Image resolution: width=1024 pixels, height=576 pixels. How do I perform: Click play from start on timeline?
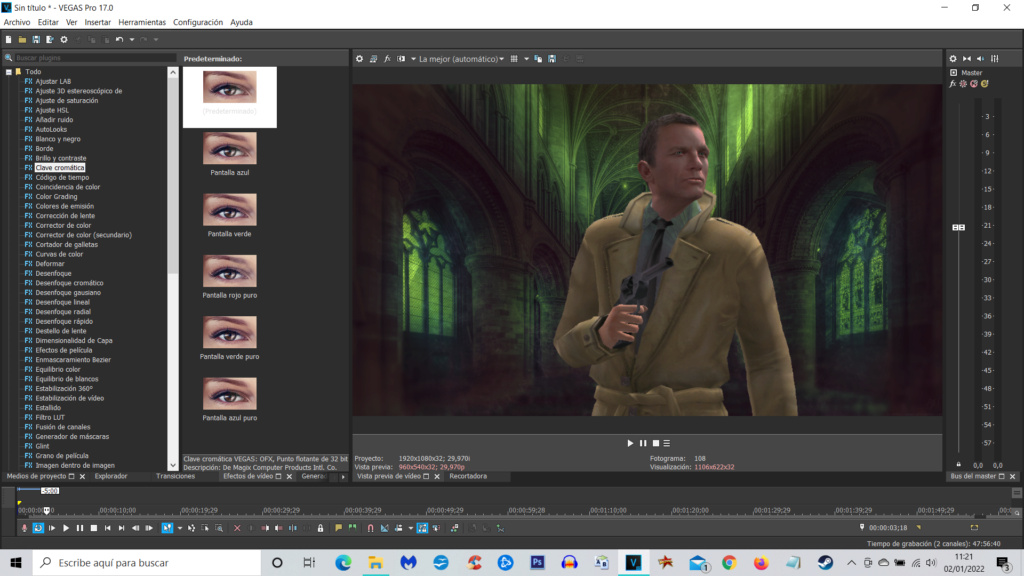pos(52,528)
